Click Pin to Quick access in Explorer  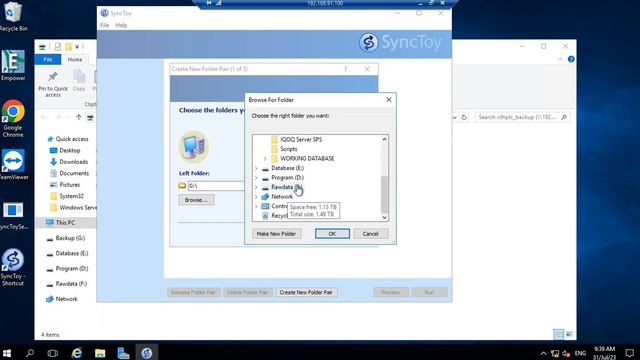[53, 84]
